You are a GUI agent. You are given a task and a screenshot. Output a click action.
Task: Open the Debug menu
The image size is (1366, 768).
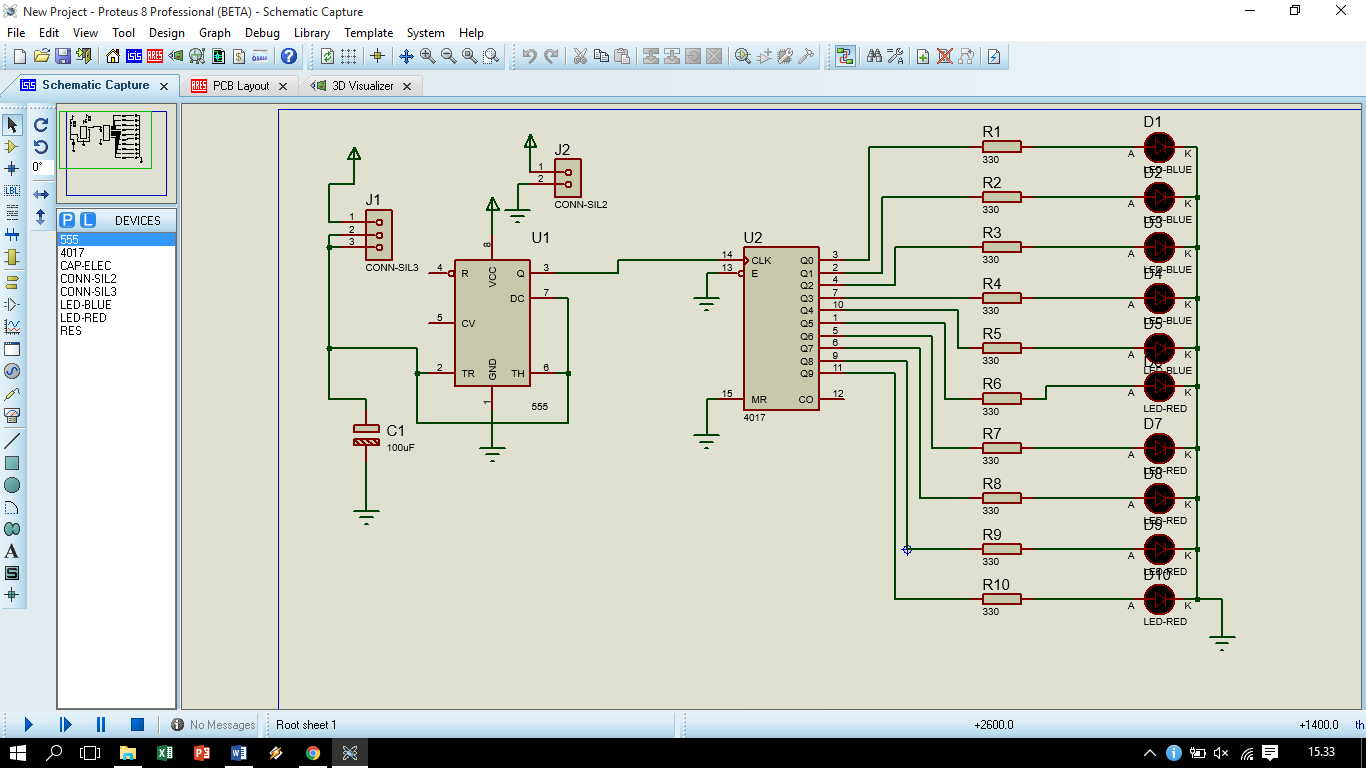[262, 33]
